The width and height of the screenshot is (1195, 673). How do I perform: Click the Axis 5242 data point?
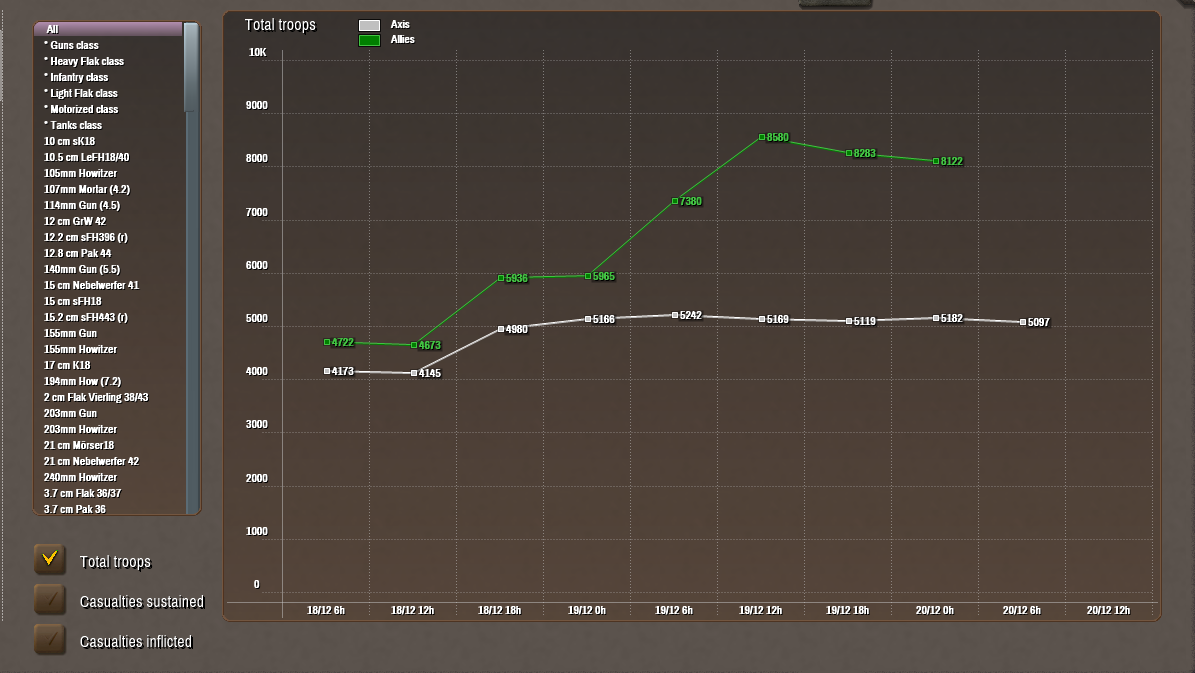click(674, 315)
